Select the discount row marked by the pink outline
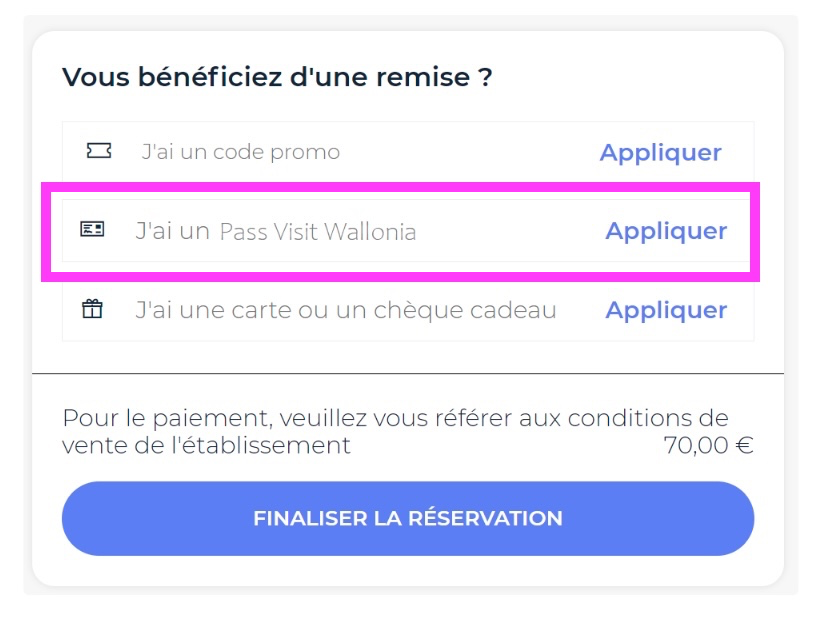The height and width of the screenshot is (622, 818). click(x=400, y=232)
